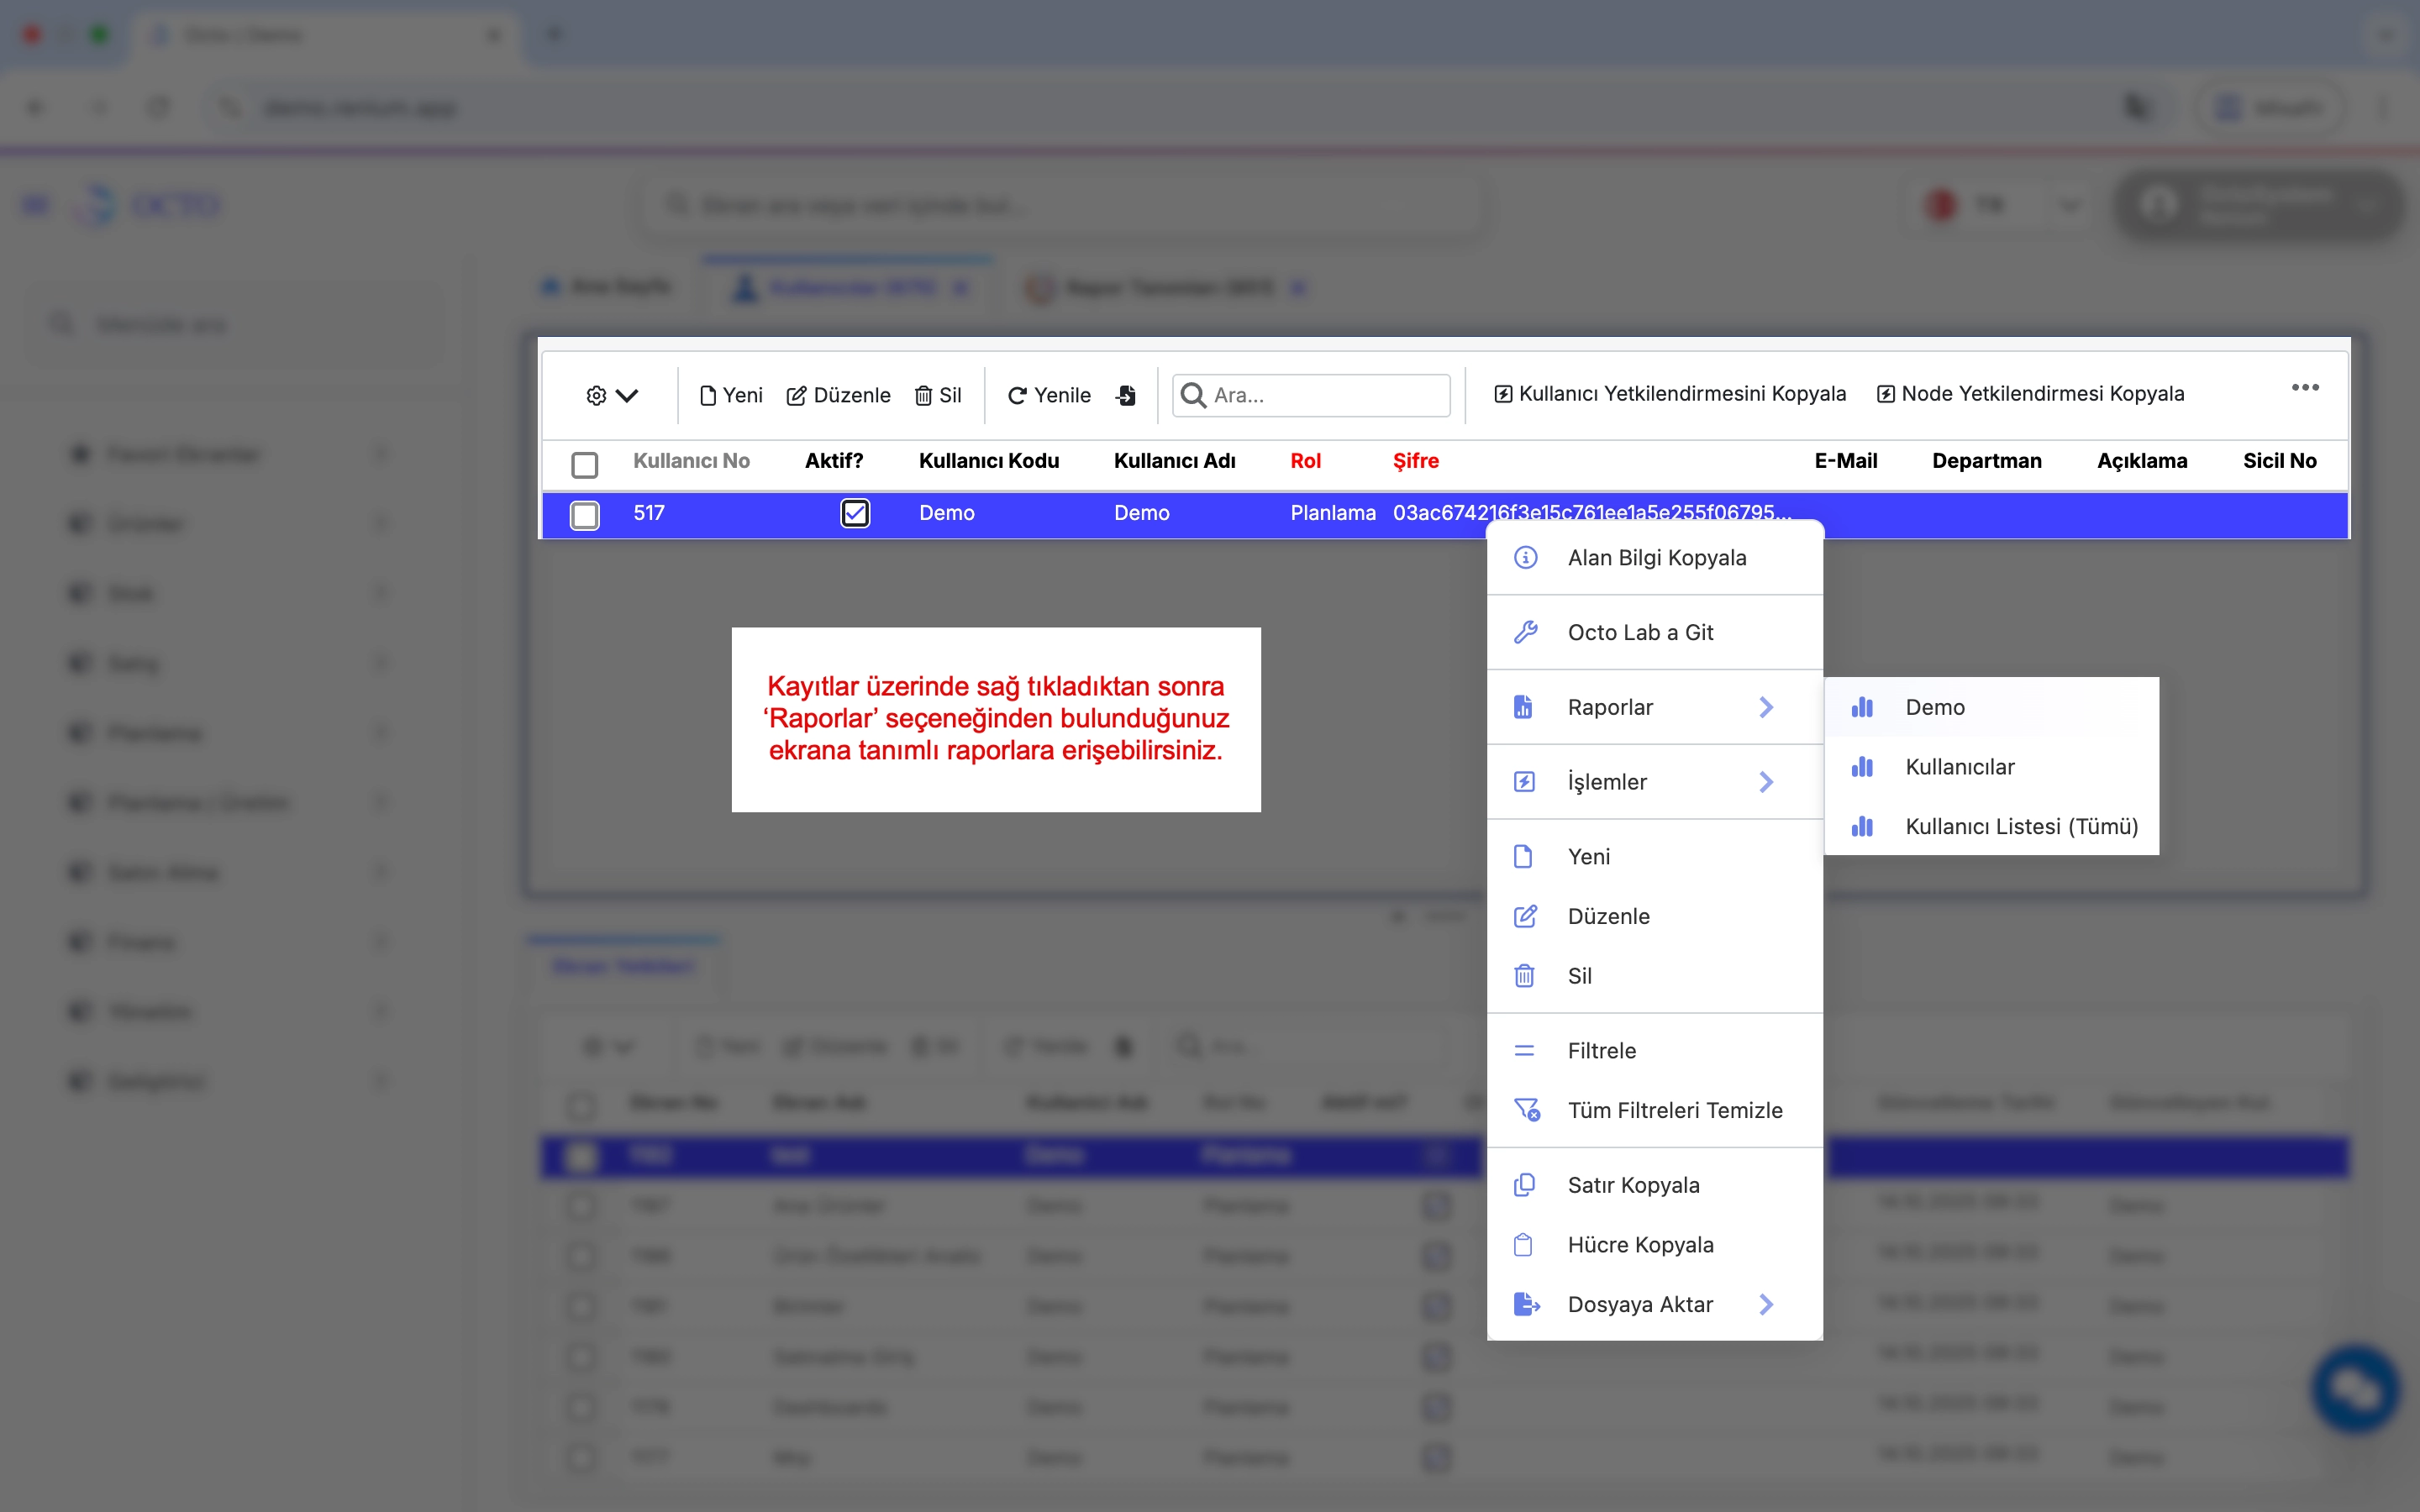Click the bar chart icon beside Kullanıcılar report
The width and height of the screenshot is (2420, 1512).
(1862, 767)
